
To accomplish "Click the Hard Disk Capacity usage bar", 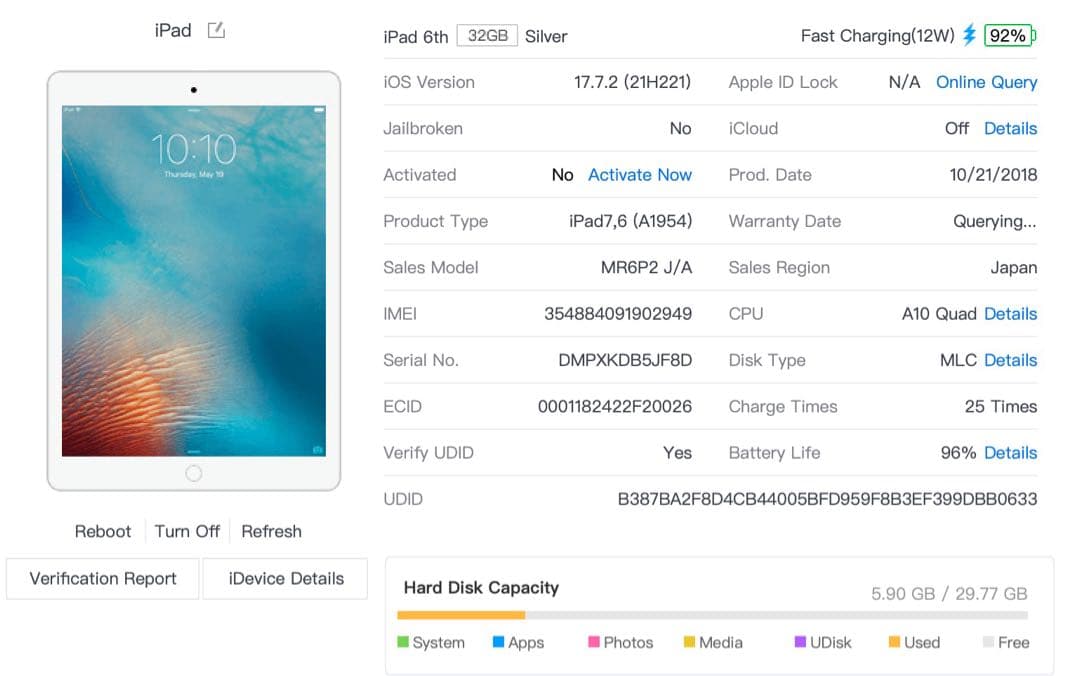I will click(713, 614).
